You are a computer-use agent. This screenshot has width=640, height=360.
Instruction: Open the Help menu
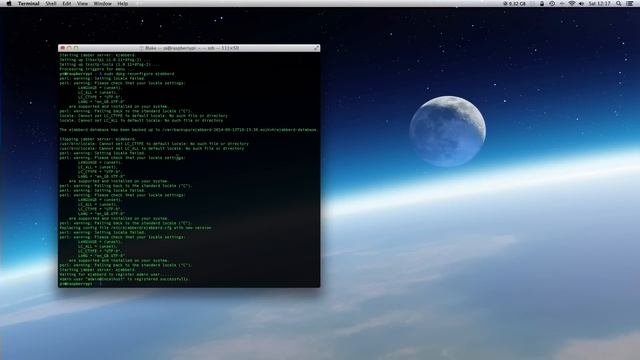point(122,3)
